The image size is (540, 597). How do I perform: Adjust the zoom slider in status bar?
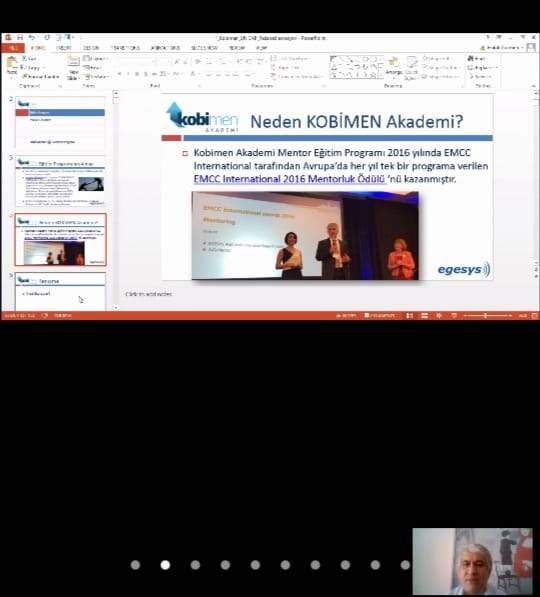click(487, 316)
